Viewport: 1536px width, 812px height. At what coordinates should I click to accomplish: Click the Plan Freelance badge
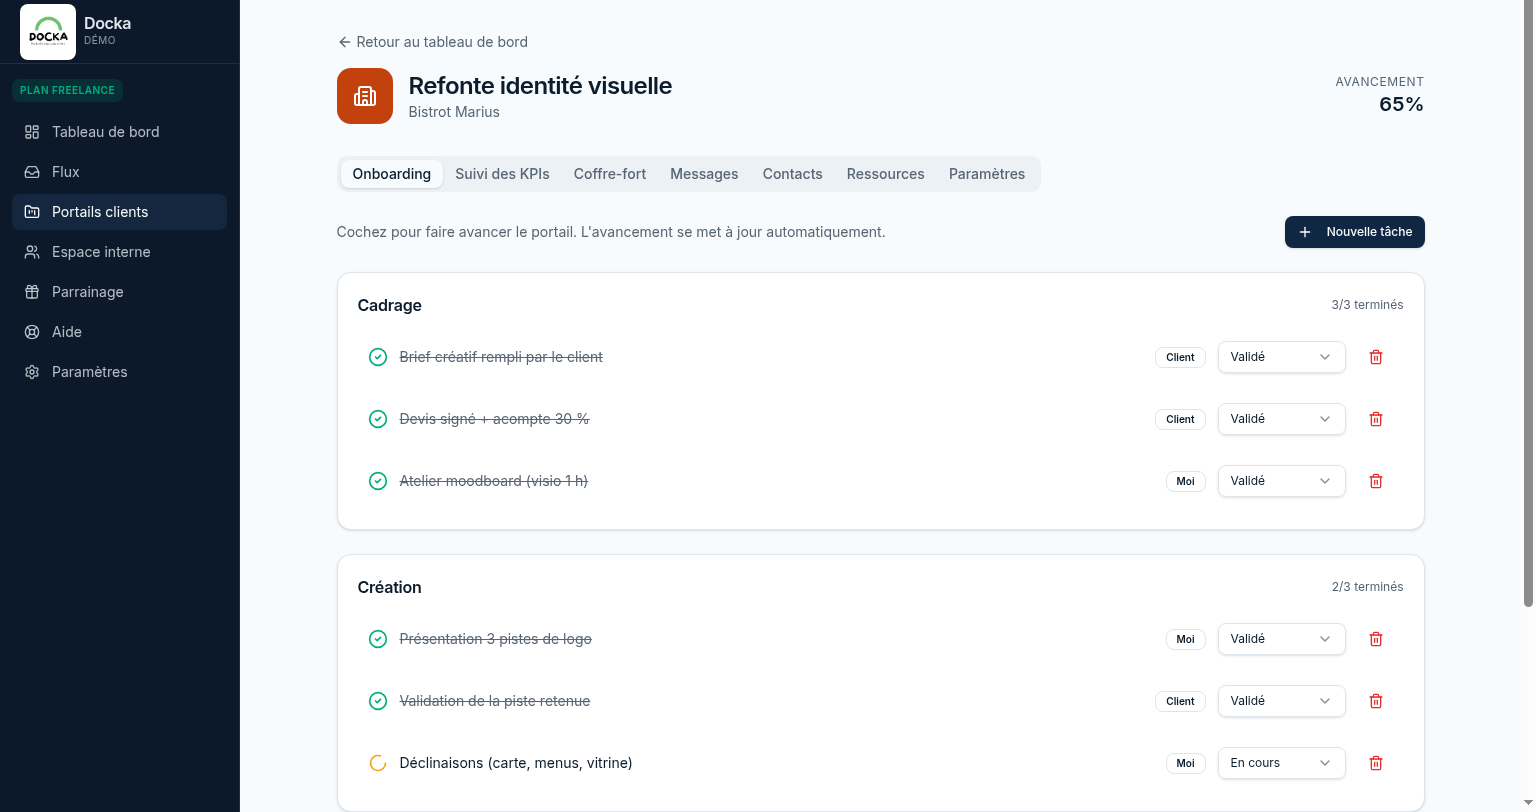(67, 90)
